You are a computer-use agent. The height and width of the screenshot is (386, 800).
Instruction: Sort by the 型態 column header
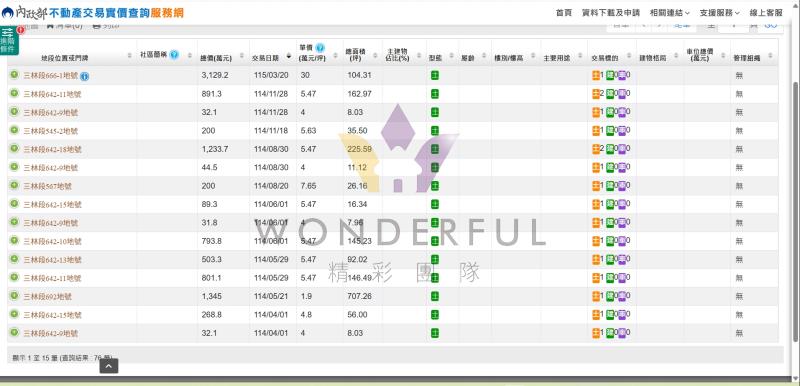click(x=435, y=58)
